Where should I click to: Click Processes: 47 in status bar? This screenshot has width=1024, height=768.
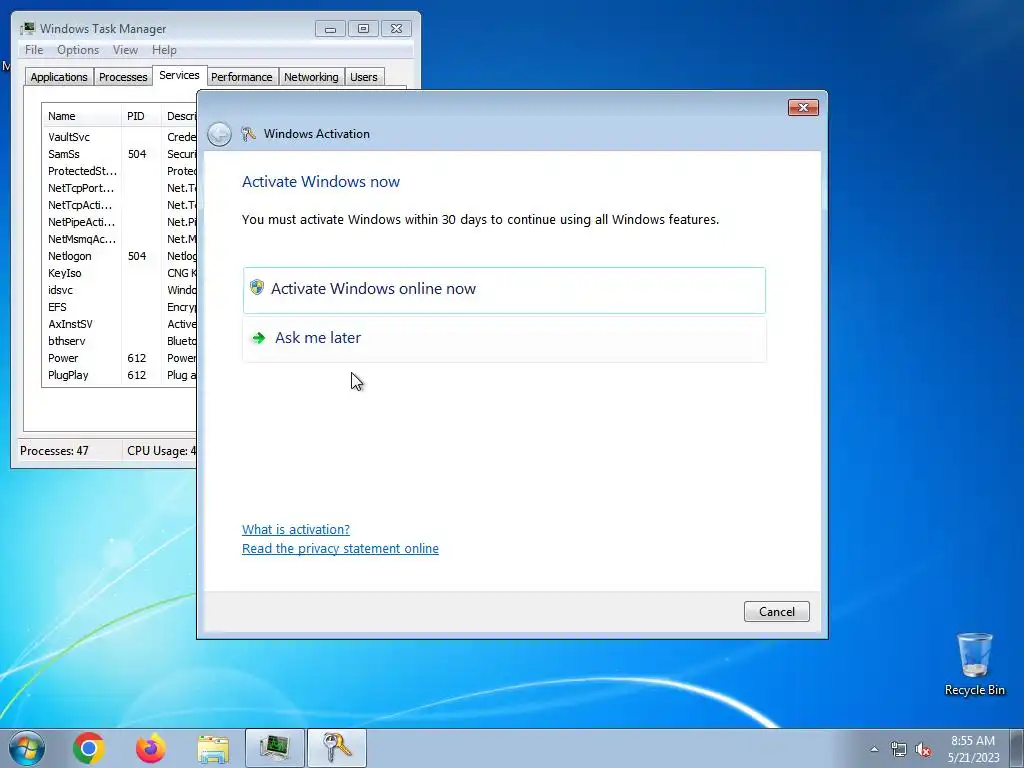coord(54,451)
